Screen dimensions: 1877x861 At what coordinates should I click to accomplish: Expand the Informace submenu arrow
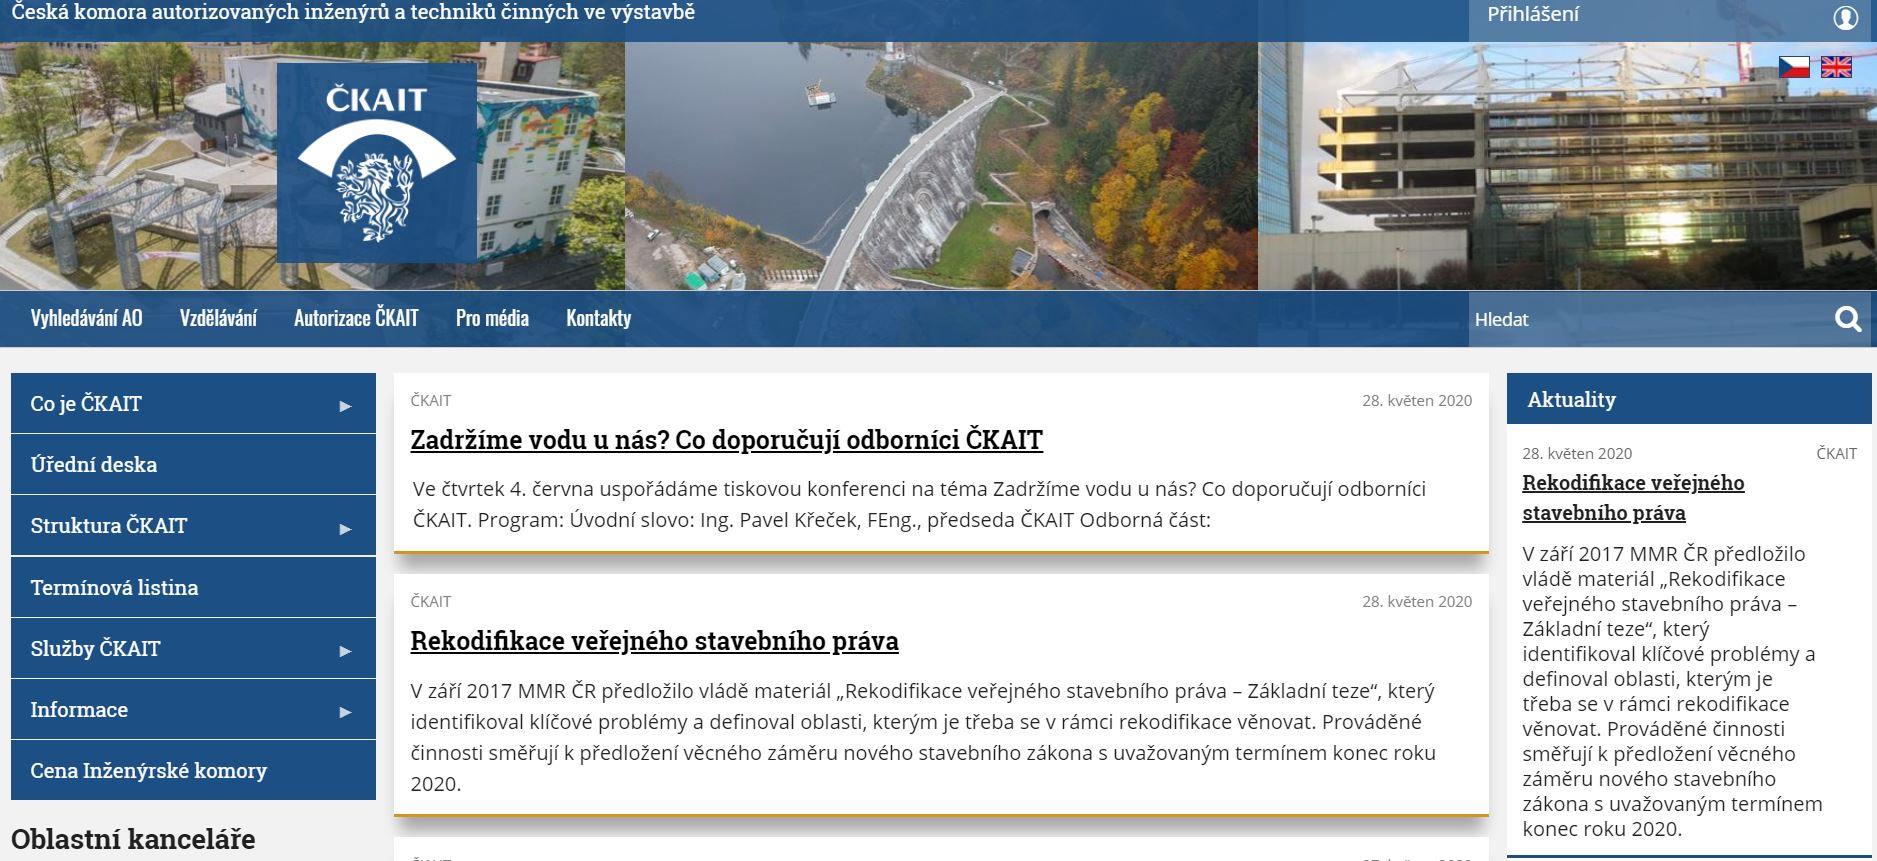click(x=345, y=712)
